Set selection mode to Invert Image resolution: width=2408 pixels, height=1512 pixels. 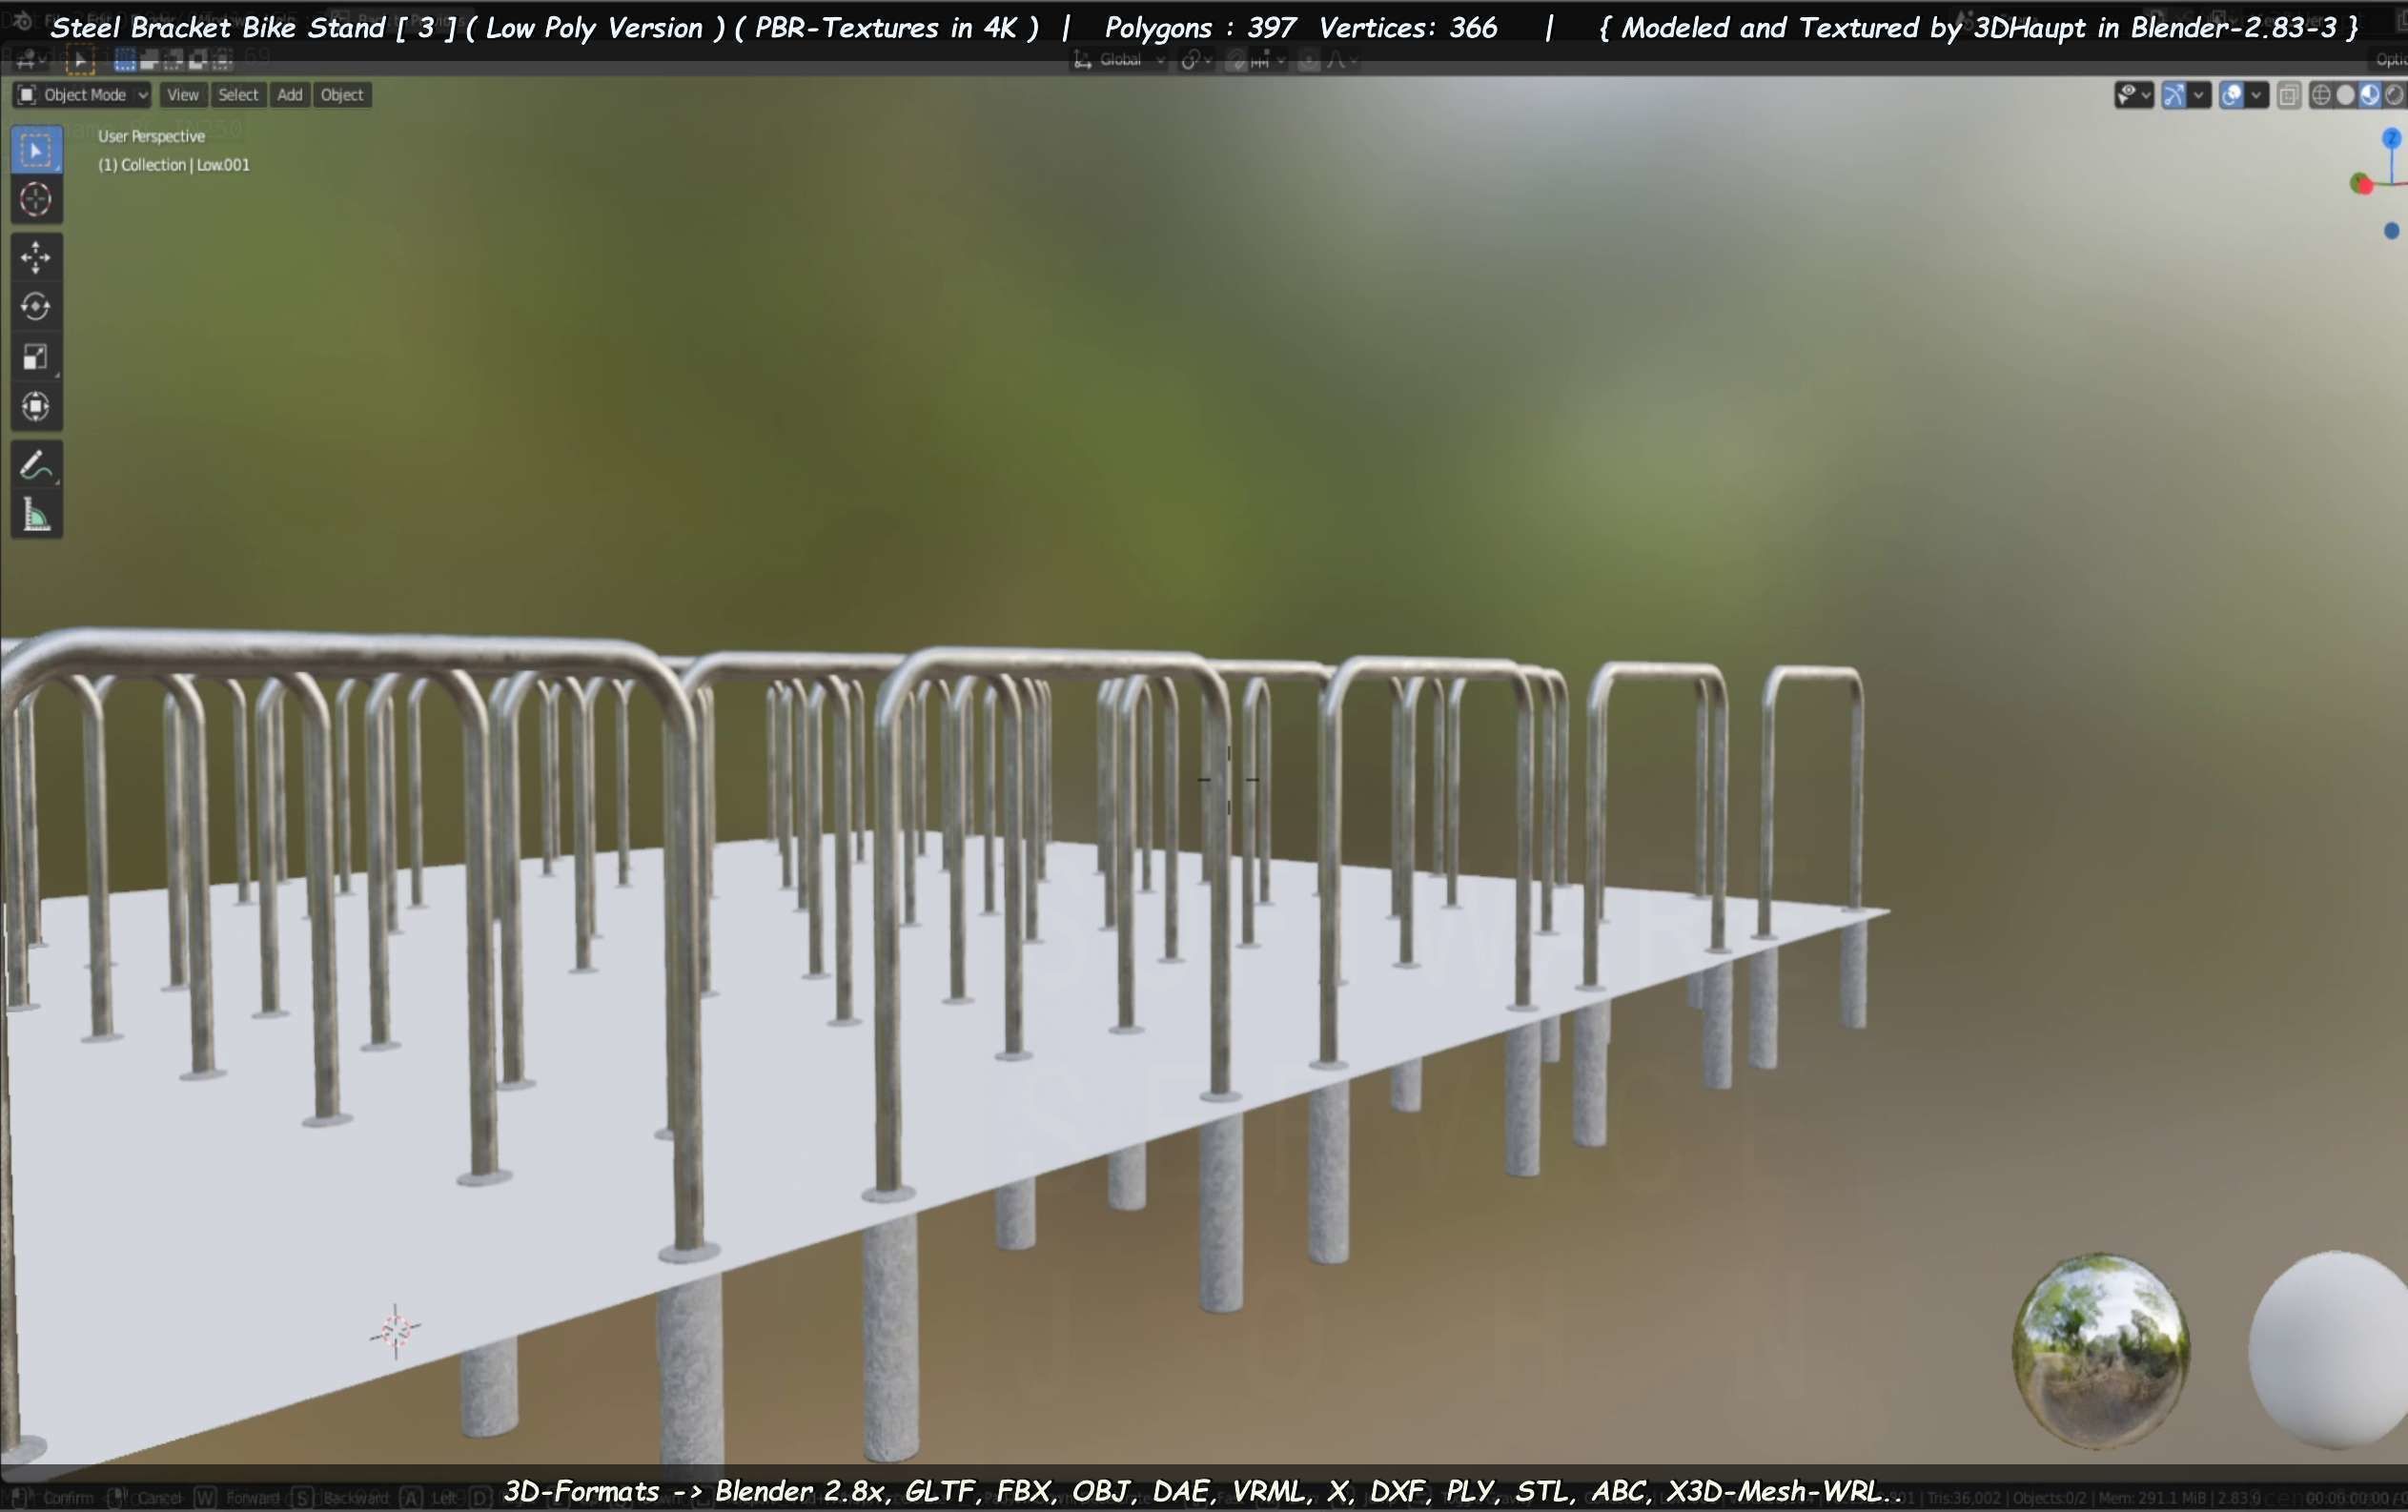coord(198,60)
